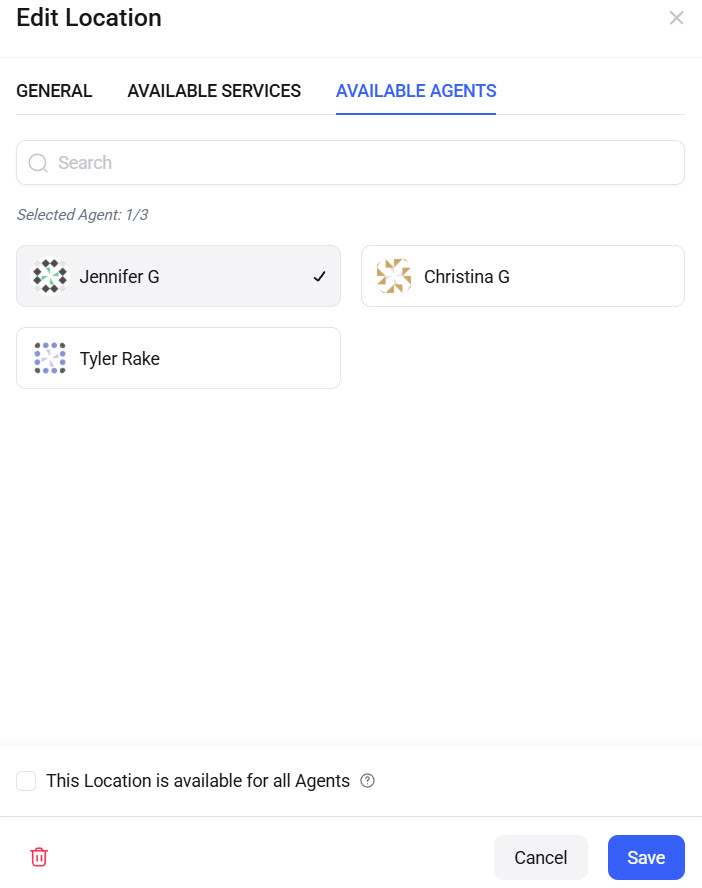Screen dimensions: 702x888
Task: Click inside the Search input field
Action: [x=350, y=162]
